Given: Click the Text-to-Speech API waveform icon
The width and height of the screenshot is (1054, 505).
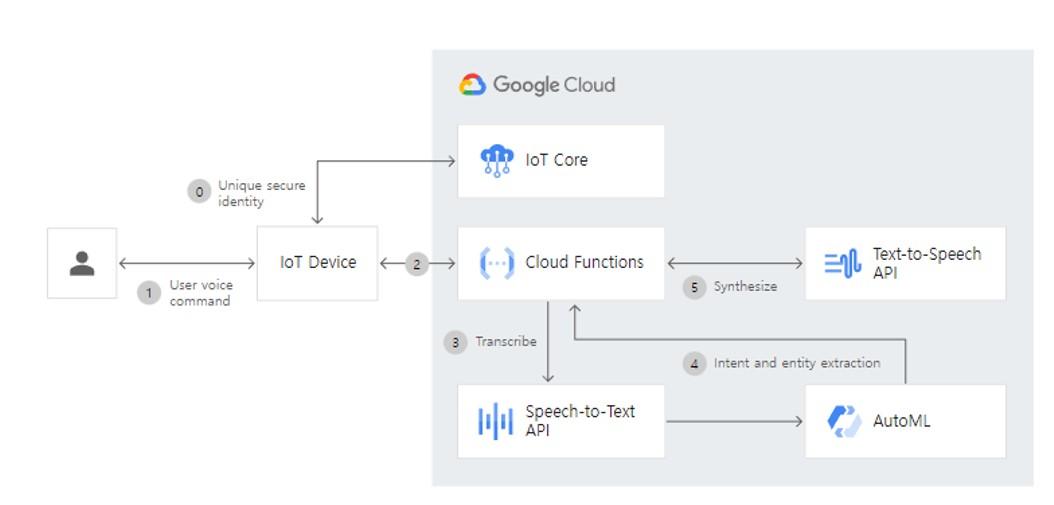Looking at the screenshot, I should point(843,263).
